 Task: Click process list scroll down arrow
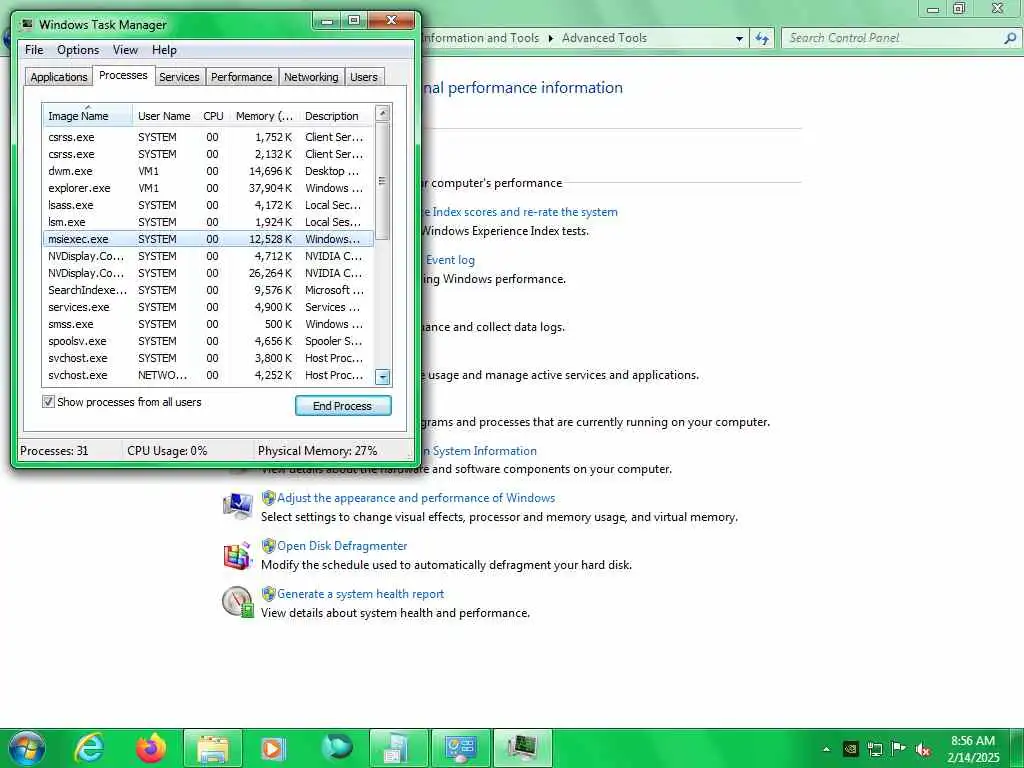click(x=383, y=376)
